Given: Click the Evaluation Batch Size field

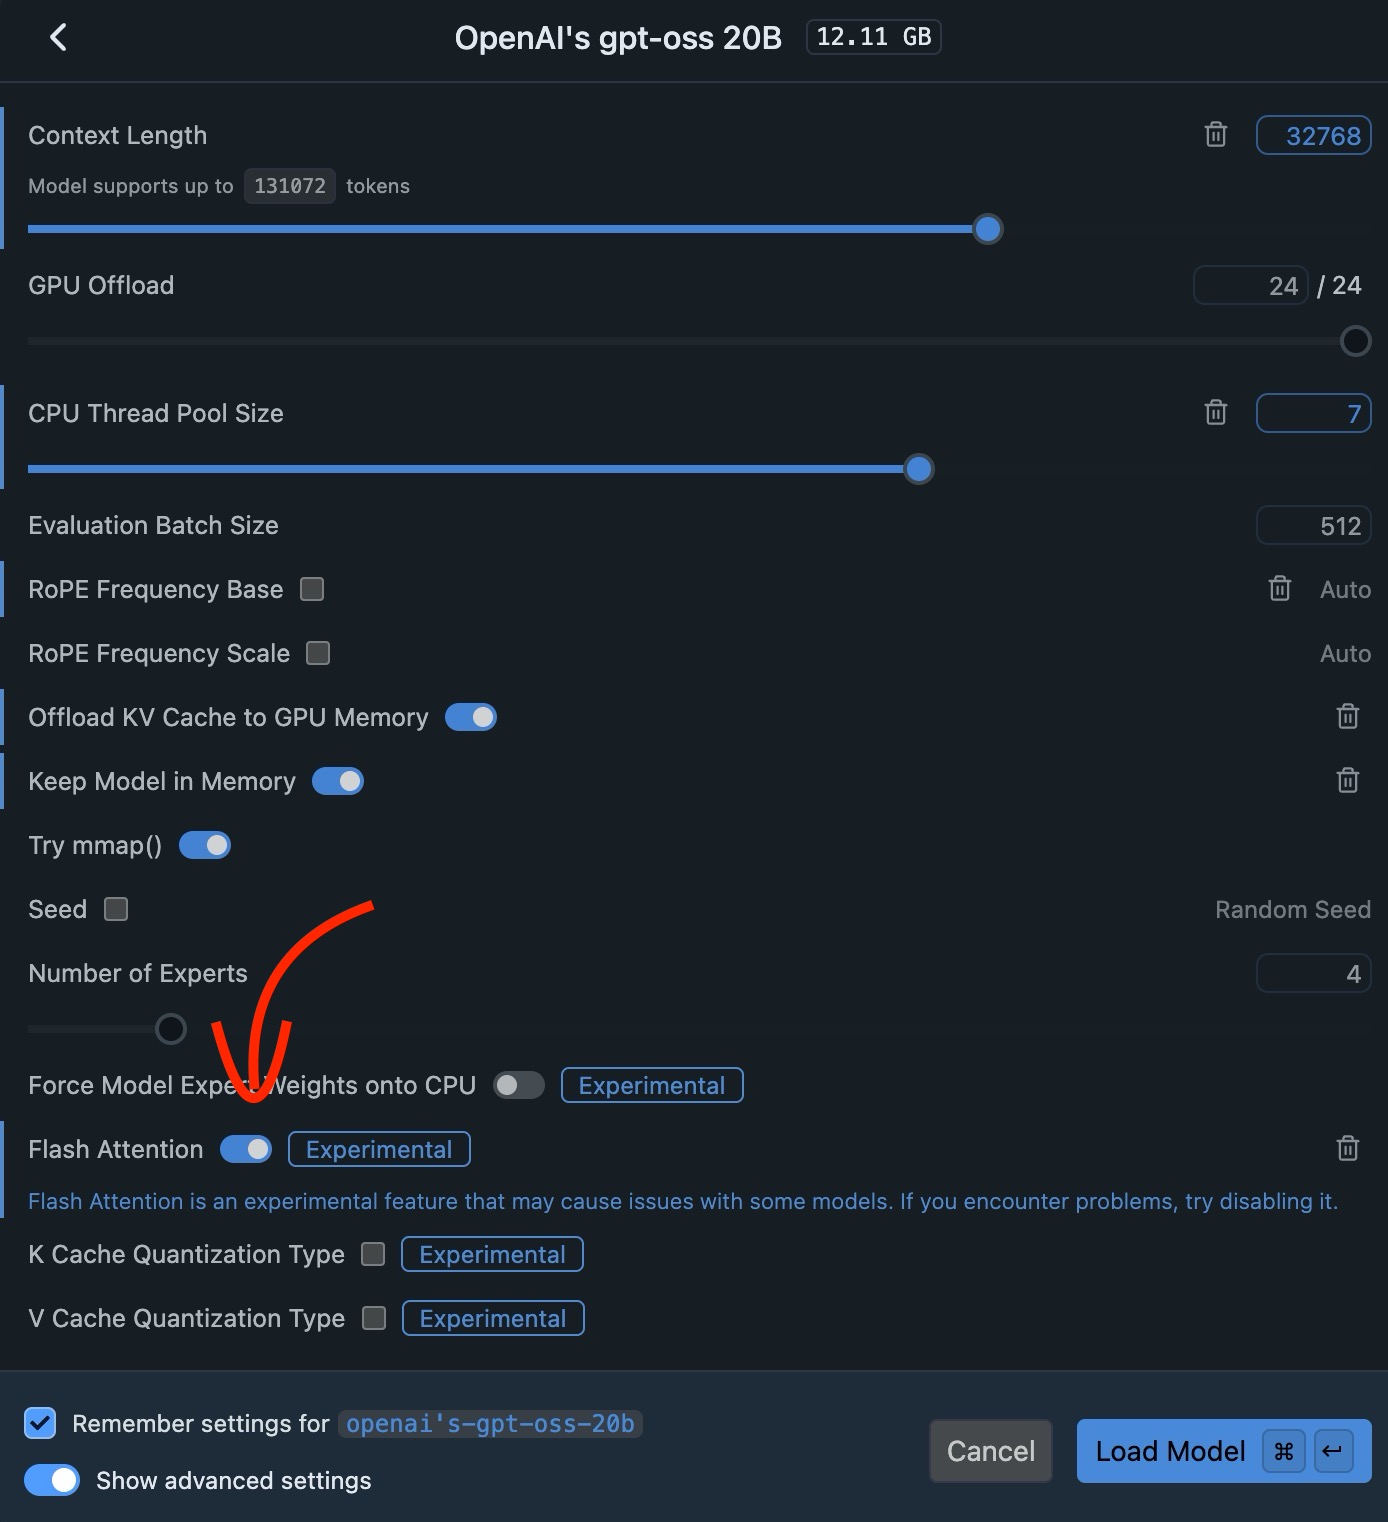Looking at the screenshot, I should (1313, 526).
